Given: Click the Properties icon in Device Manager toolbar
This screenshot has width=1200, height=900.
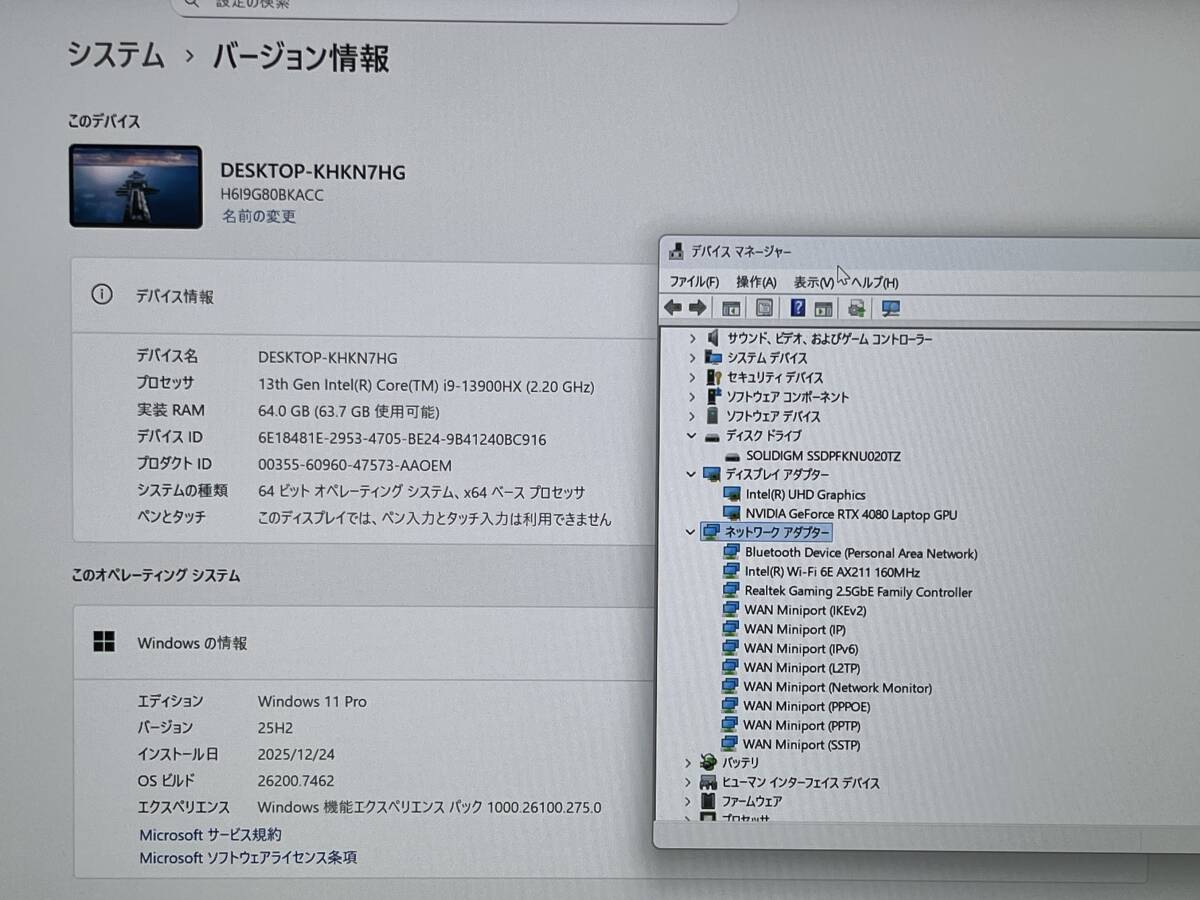Looking at the screenshot, I should (765, 308).
